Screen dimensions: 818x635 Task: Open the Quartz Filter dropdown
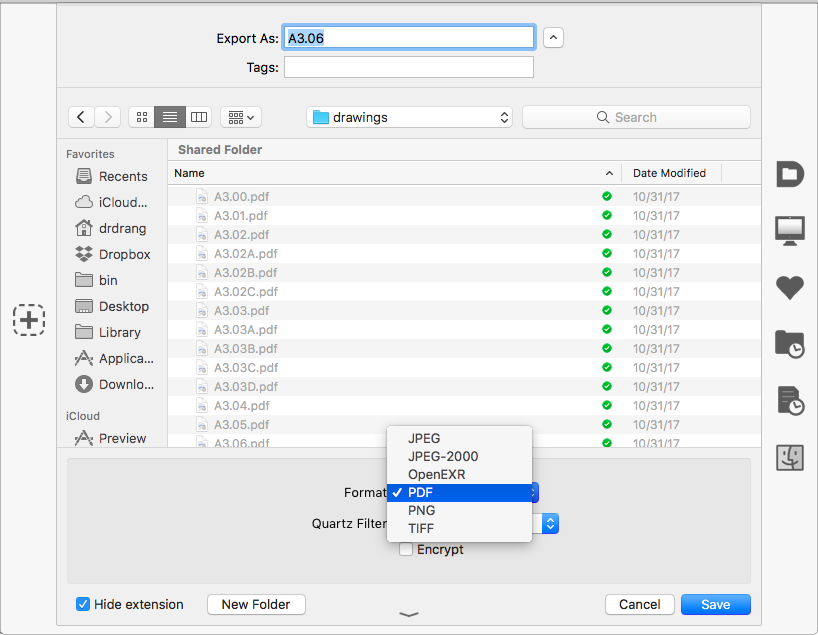click(550, 523)
